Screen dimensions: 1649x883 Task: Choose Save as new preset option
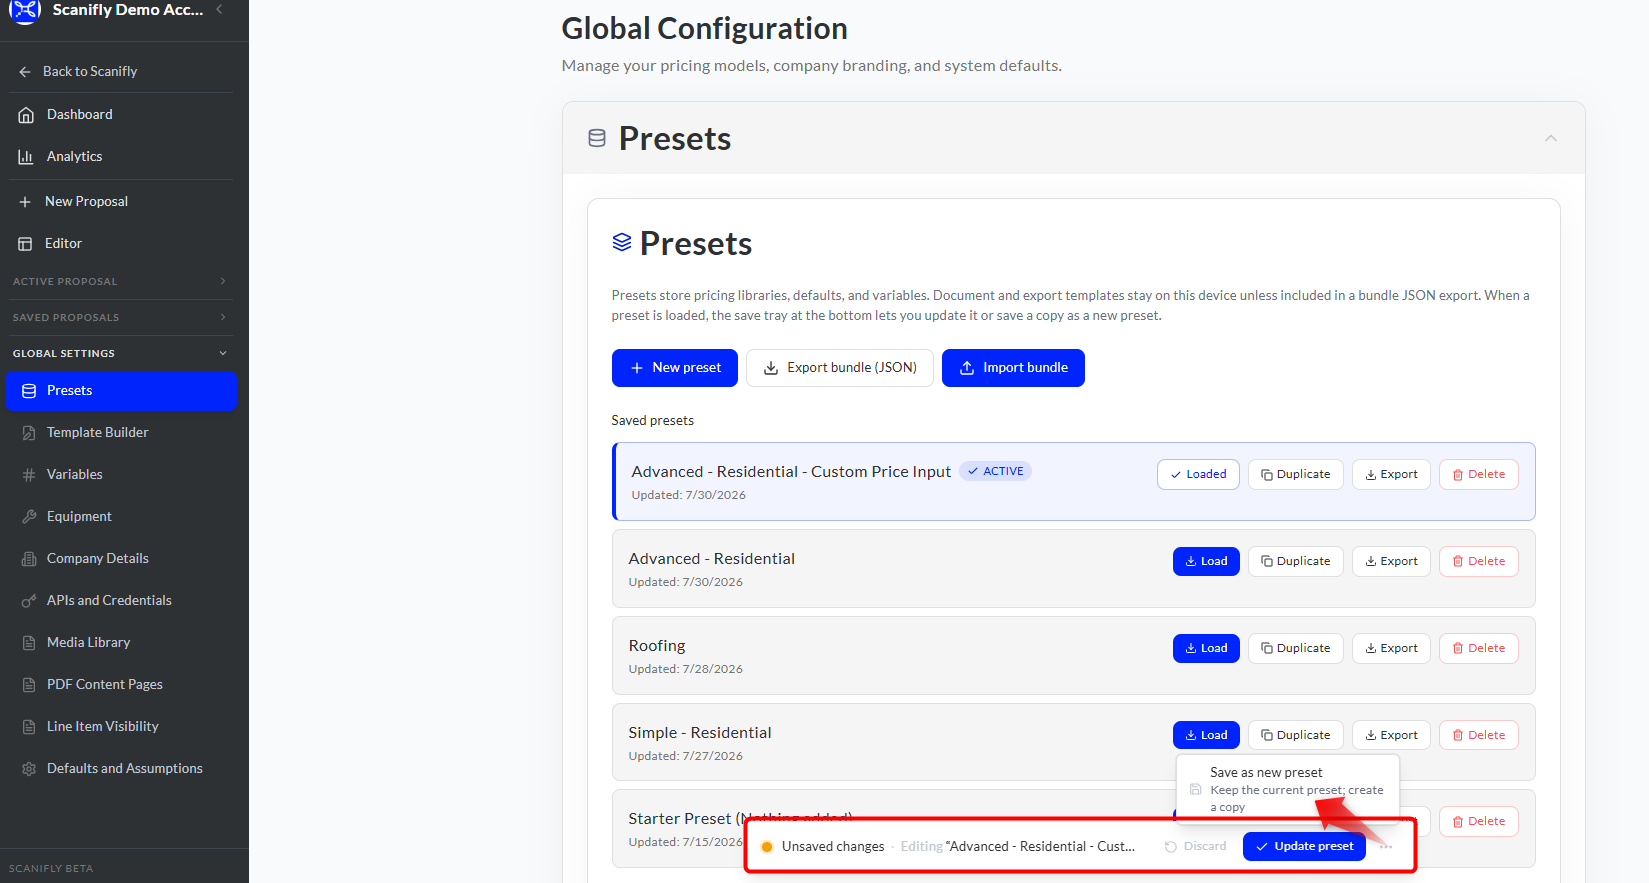pos(1287,789)
